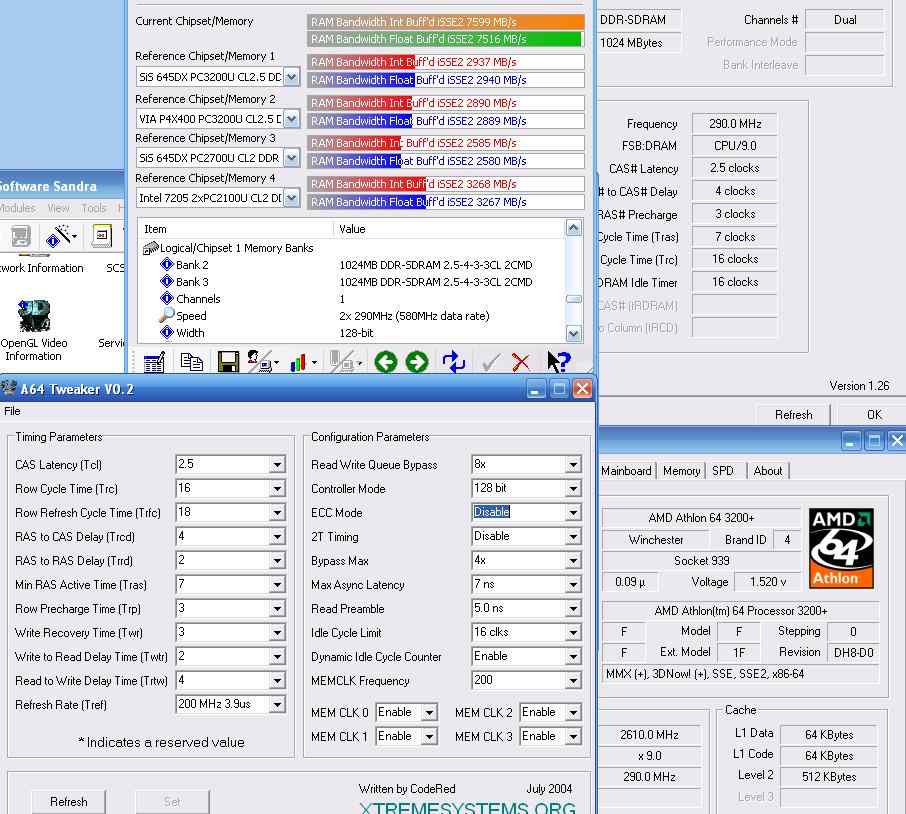Select the Bank 3 row in results list
Screen dimensions: 906x814
pyautogui.click(x=352, y=282)
